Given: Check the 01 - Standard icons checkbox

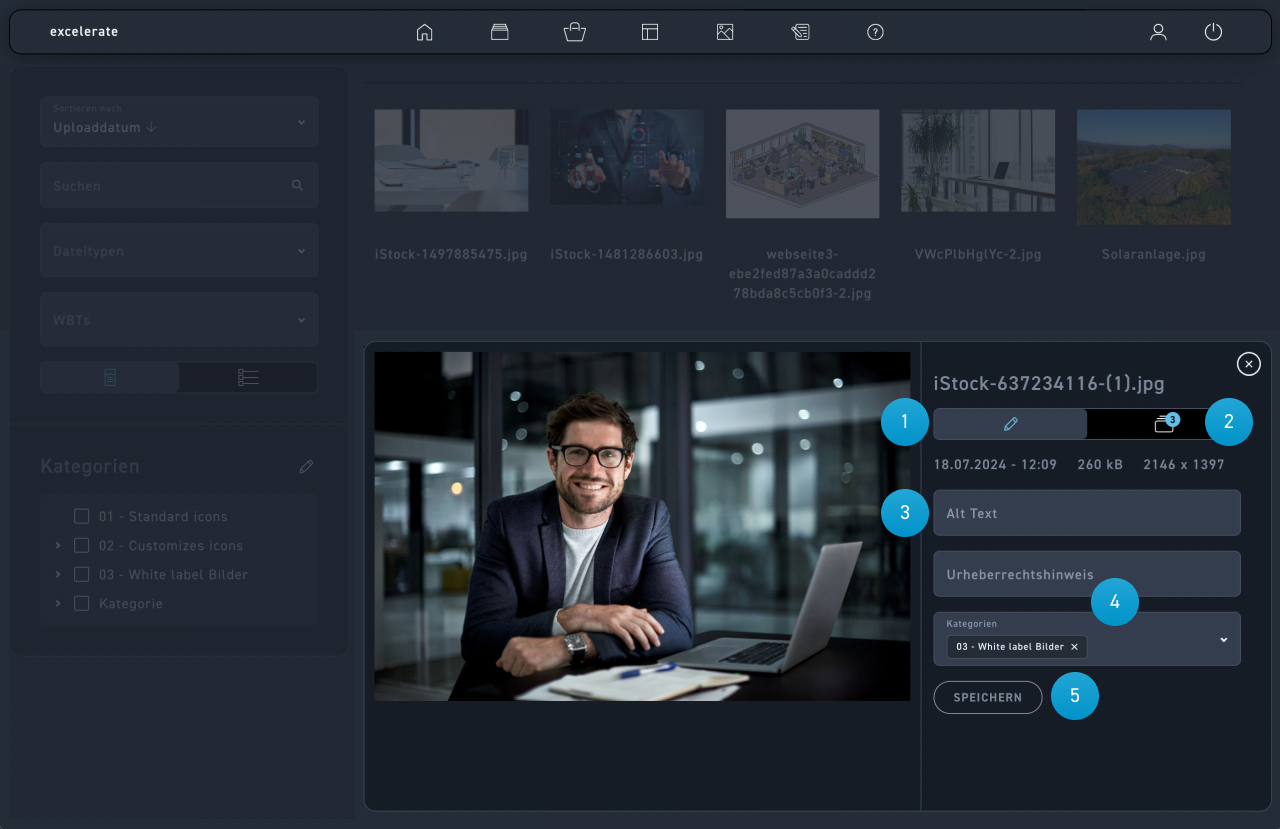Looking at the screenshot, I should 82,517.
